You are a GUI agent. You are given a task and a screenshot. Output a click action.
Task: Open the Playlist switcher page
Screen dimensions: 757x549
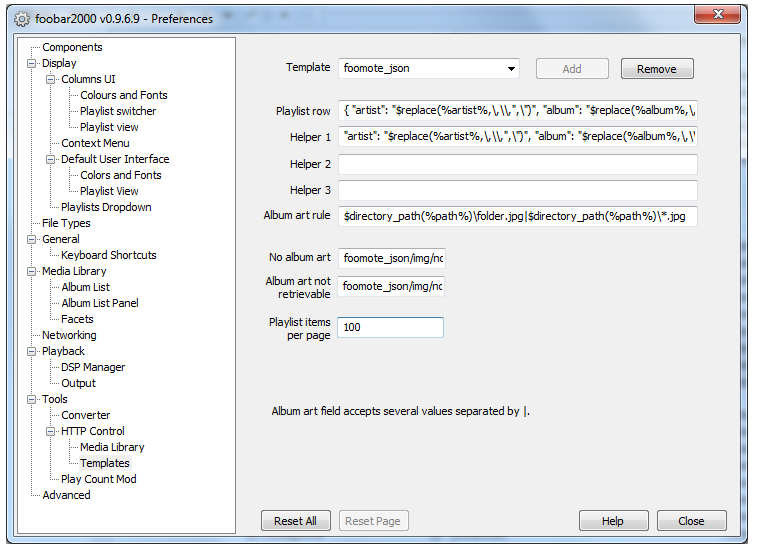tap(118, 111)
